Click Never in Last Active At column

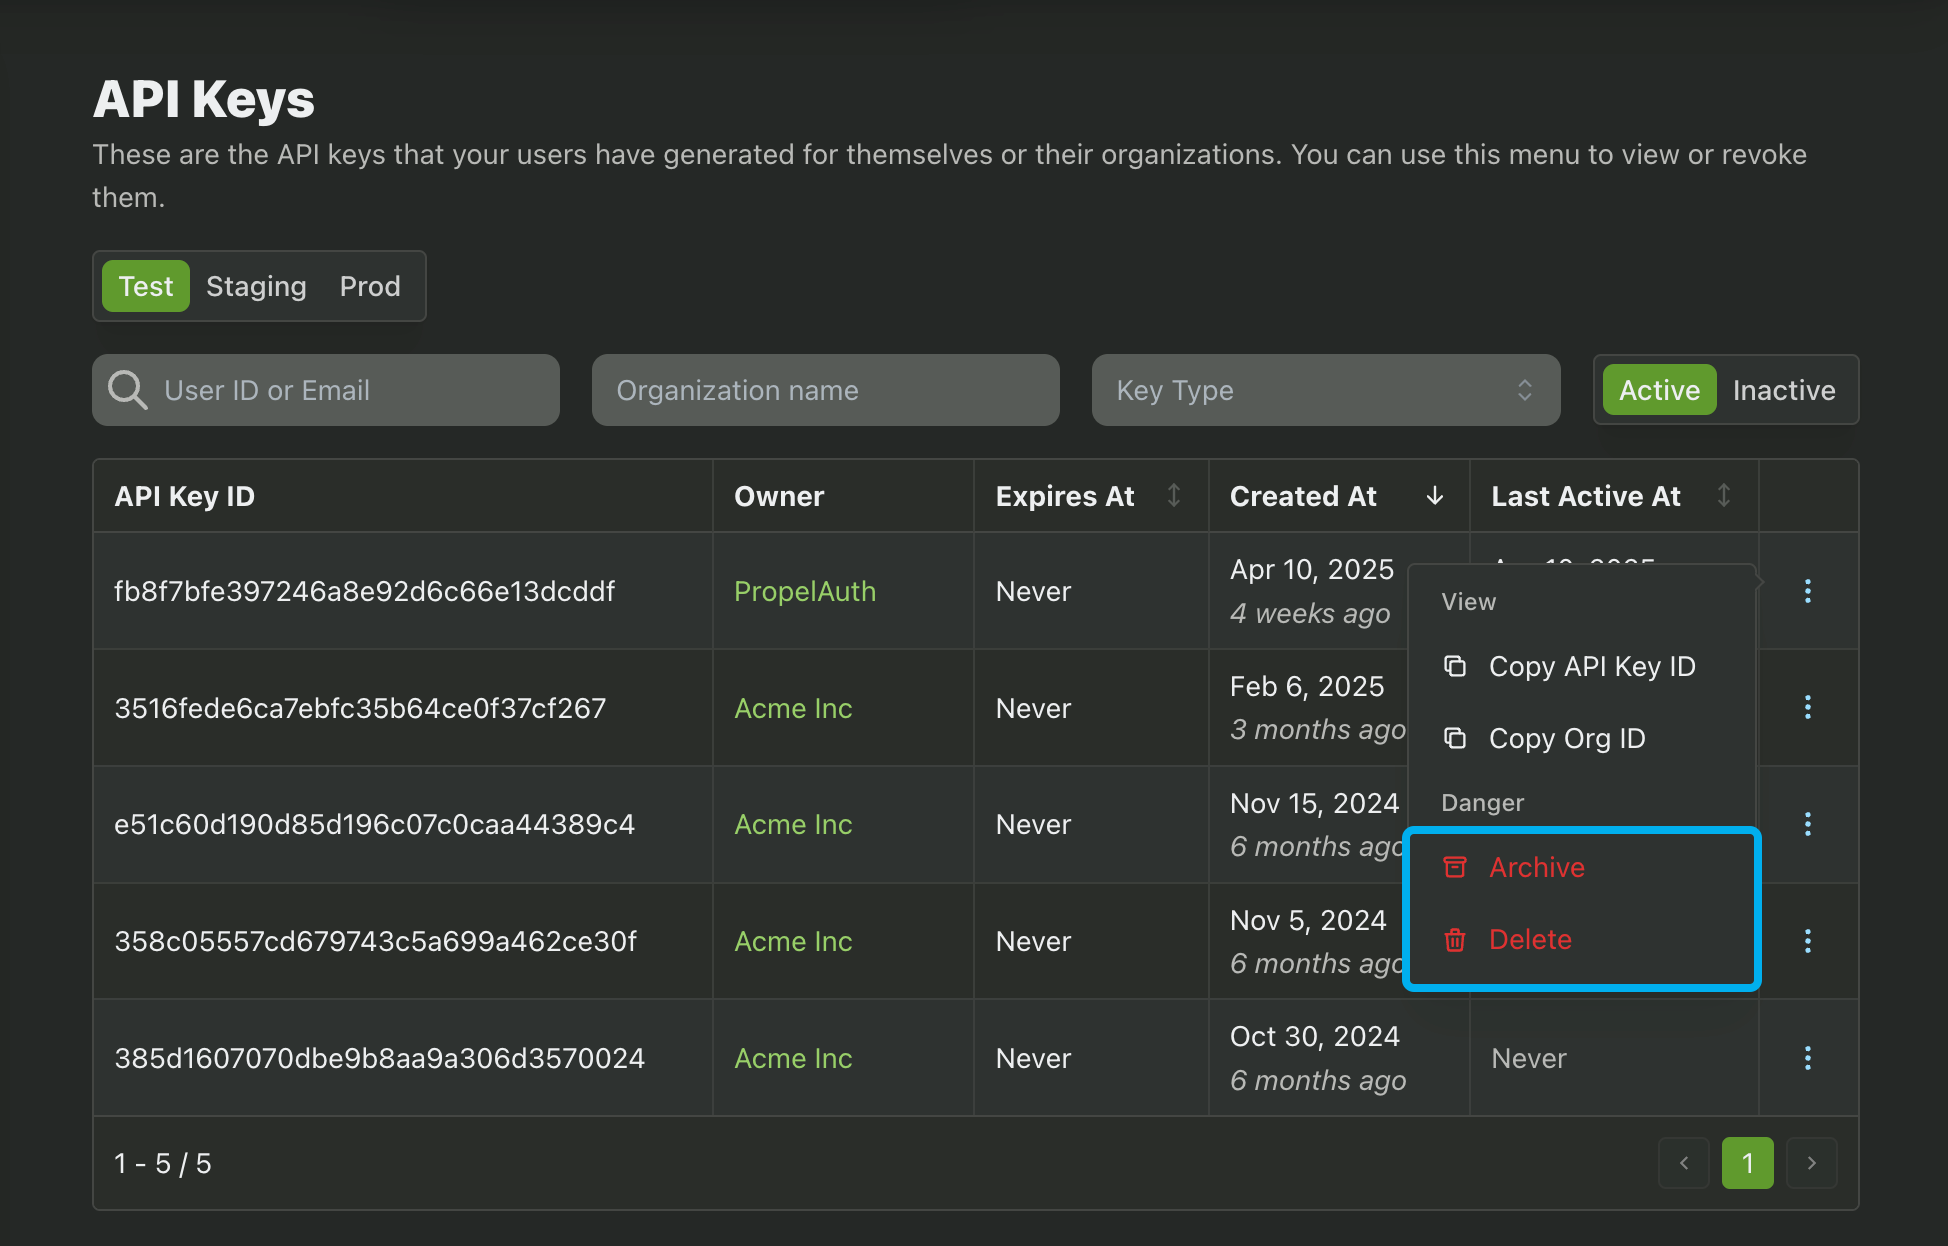point(1529,1058)
